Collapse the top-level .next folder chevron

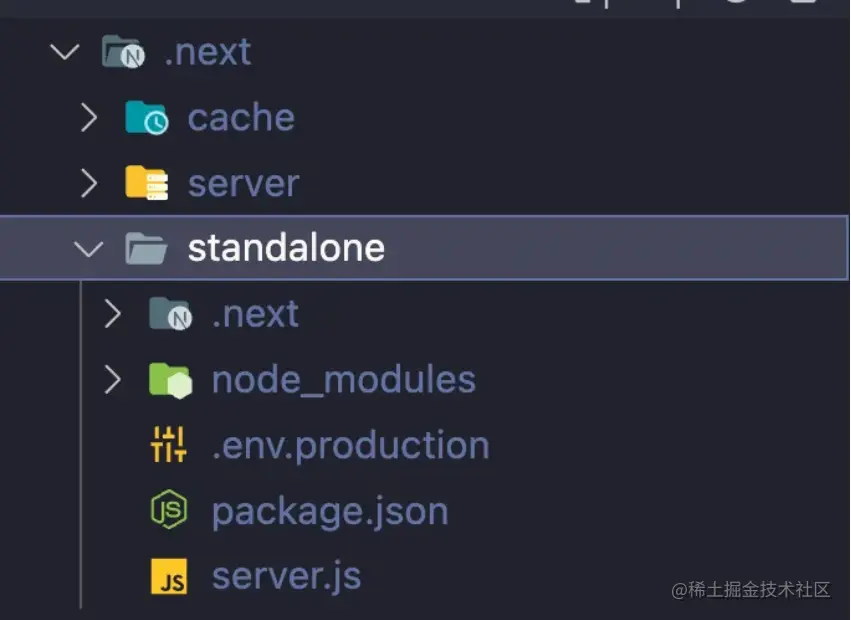point(65,52)
